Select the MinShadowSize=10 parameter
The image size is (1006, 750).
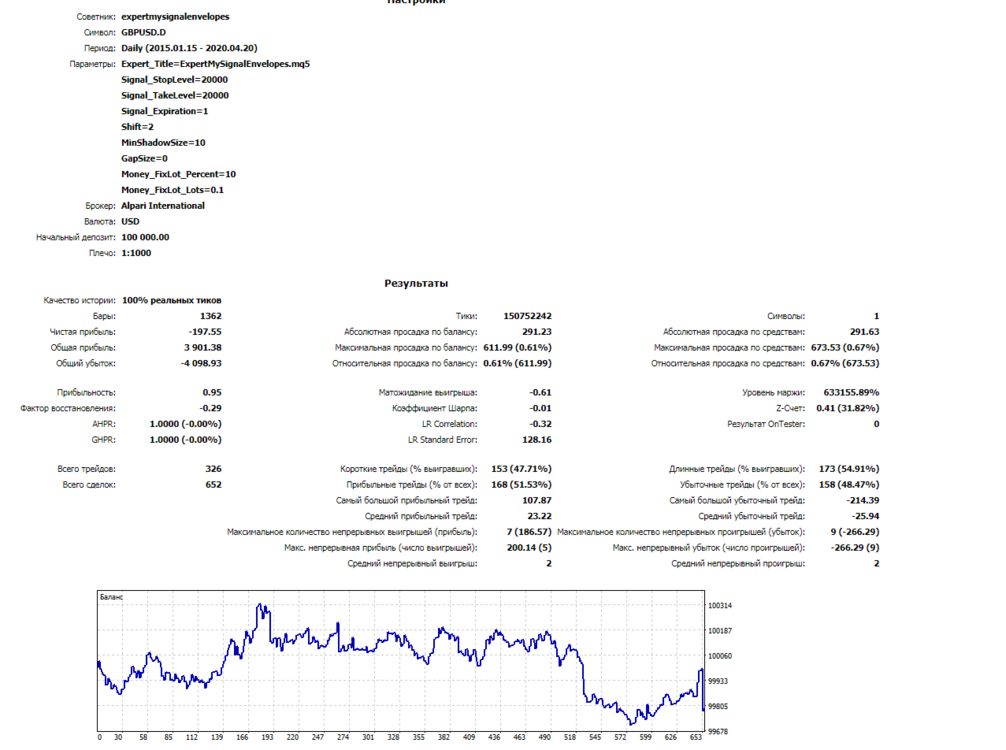164,142
